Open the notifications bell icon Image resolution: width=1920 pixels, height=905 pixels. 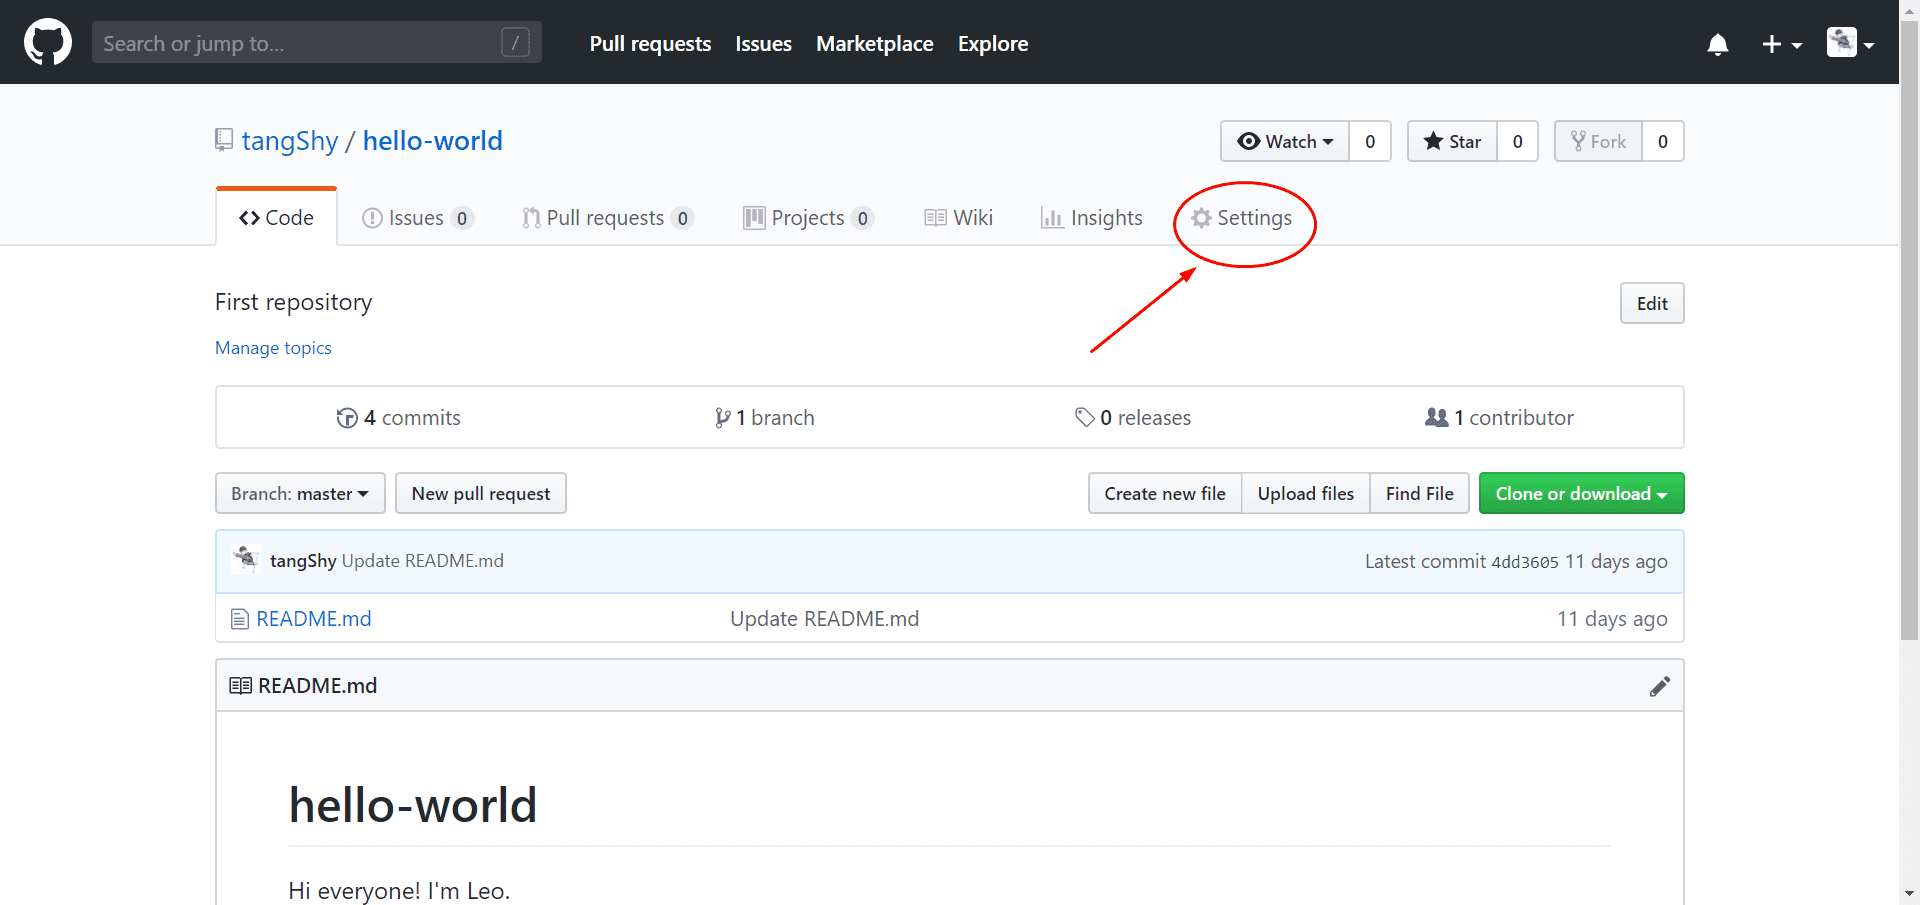(x=1718, y=44)
